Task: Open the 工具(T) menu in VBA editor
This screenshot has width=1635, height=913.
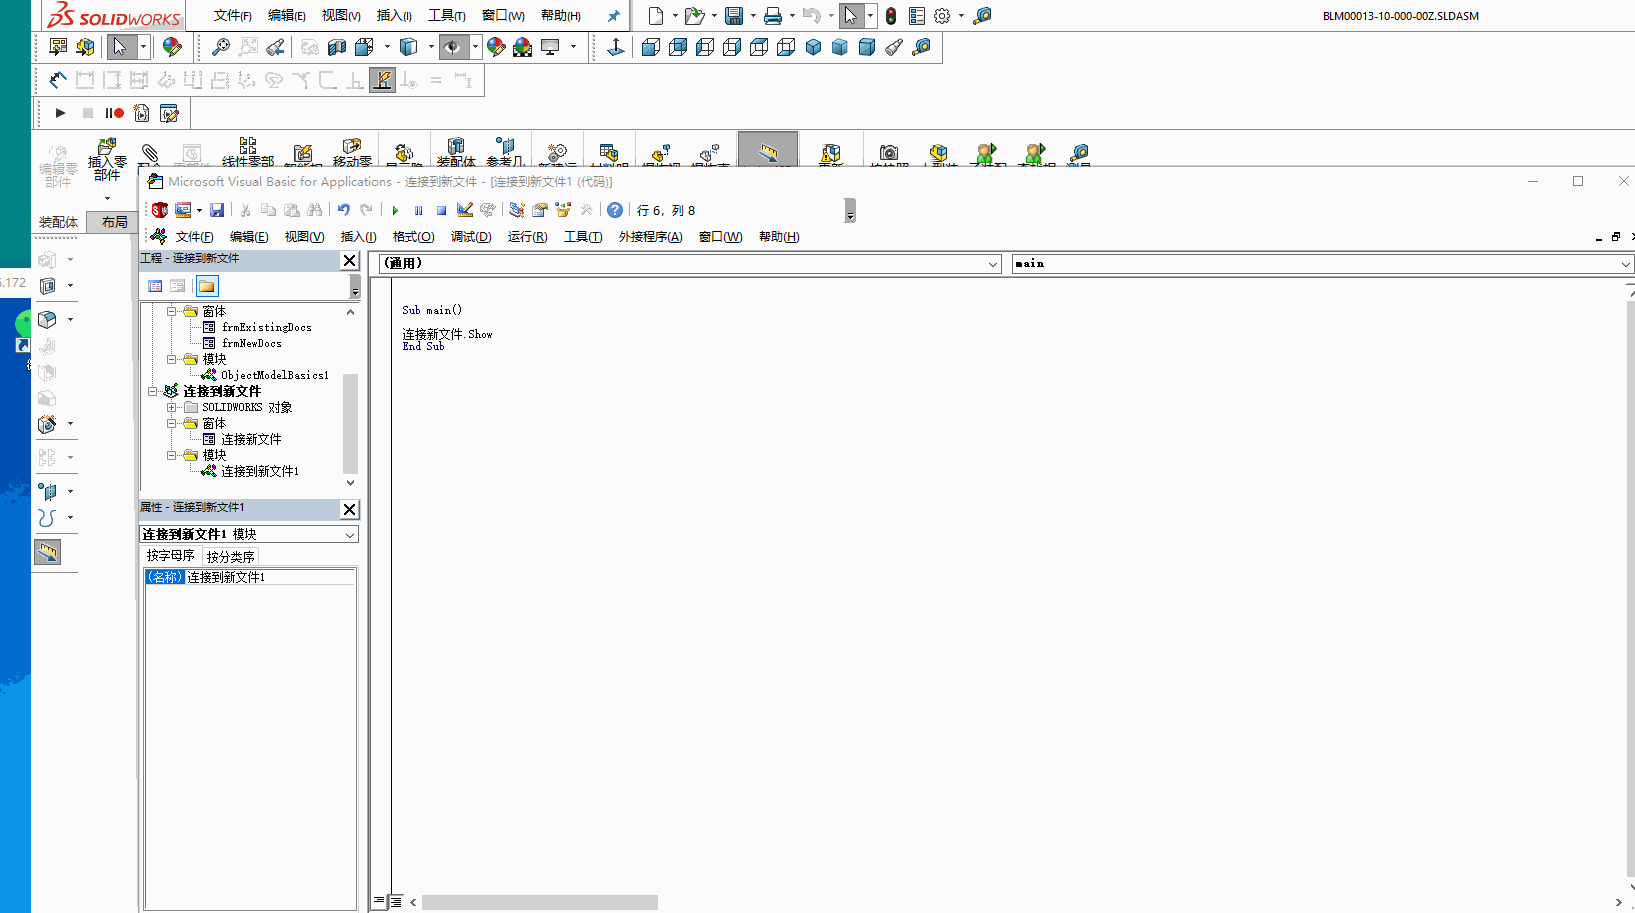Action: [583, 237]
